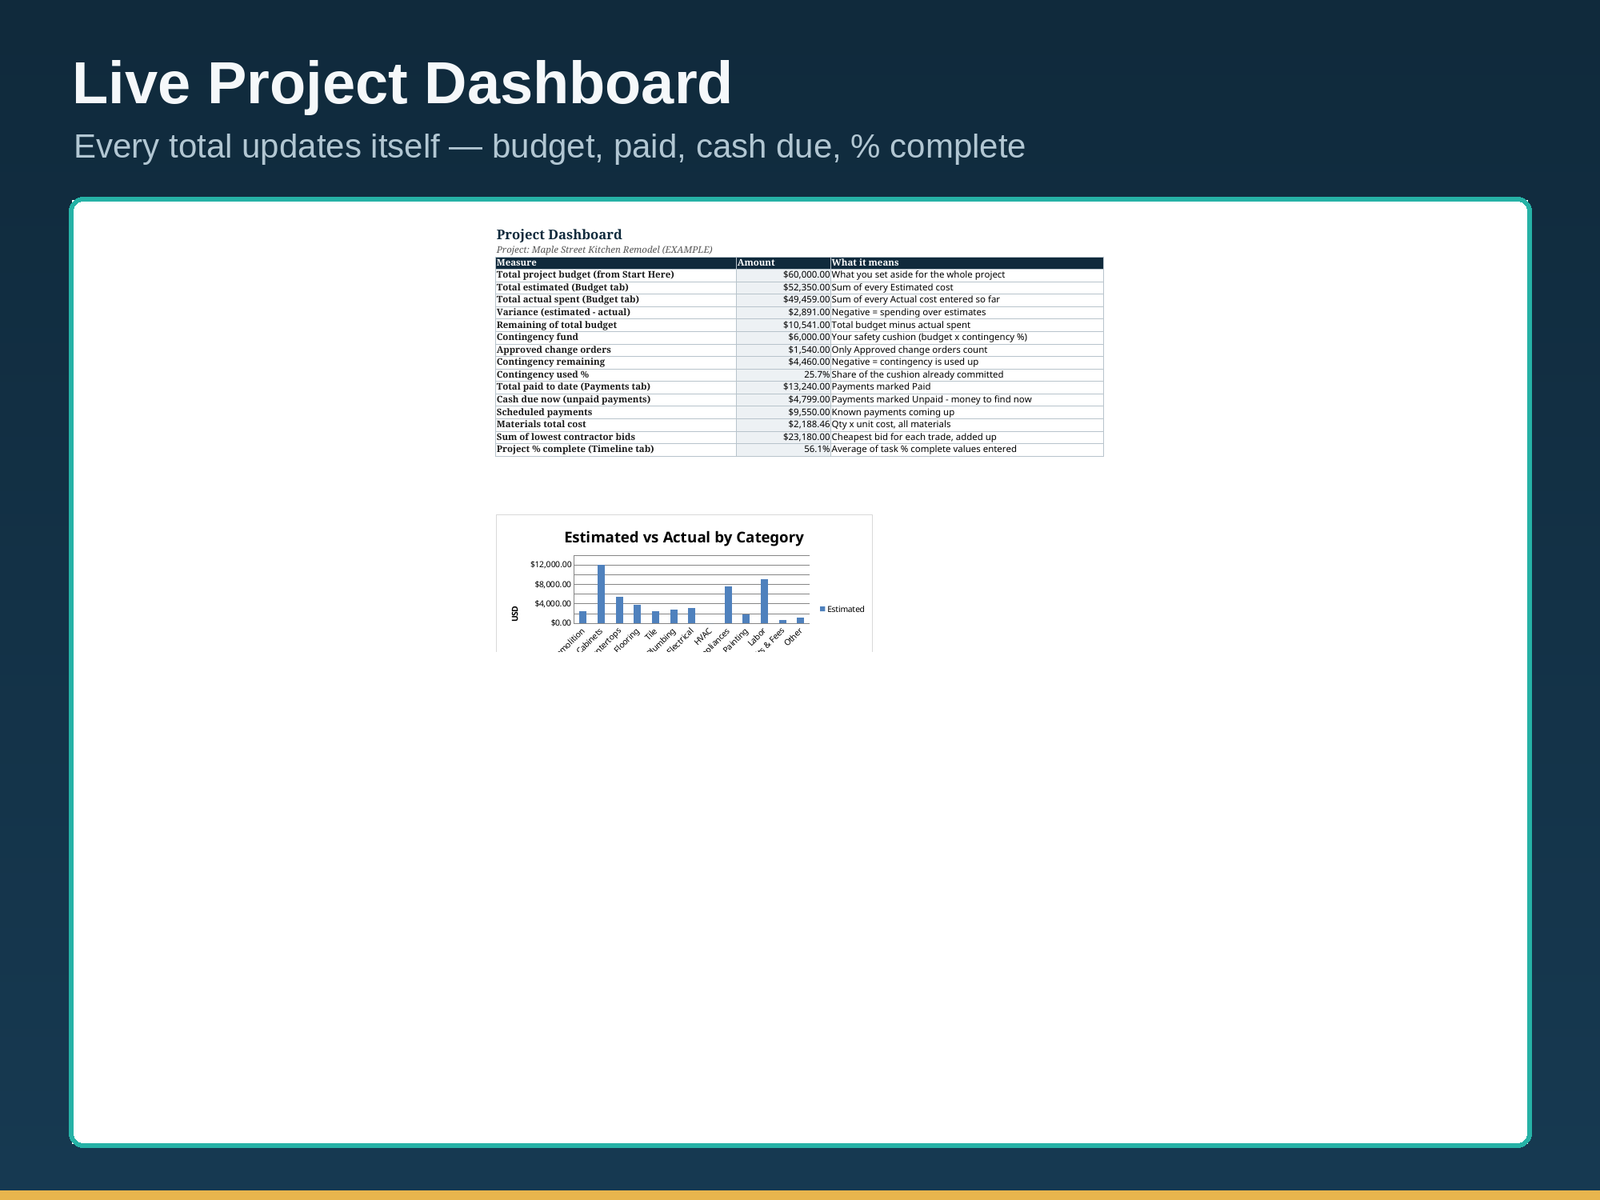The height and width of the screenshot is (1200, 1600).
Task: Click the $49,459.00 amount cell
Action: coord(783,300)
